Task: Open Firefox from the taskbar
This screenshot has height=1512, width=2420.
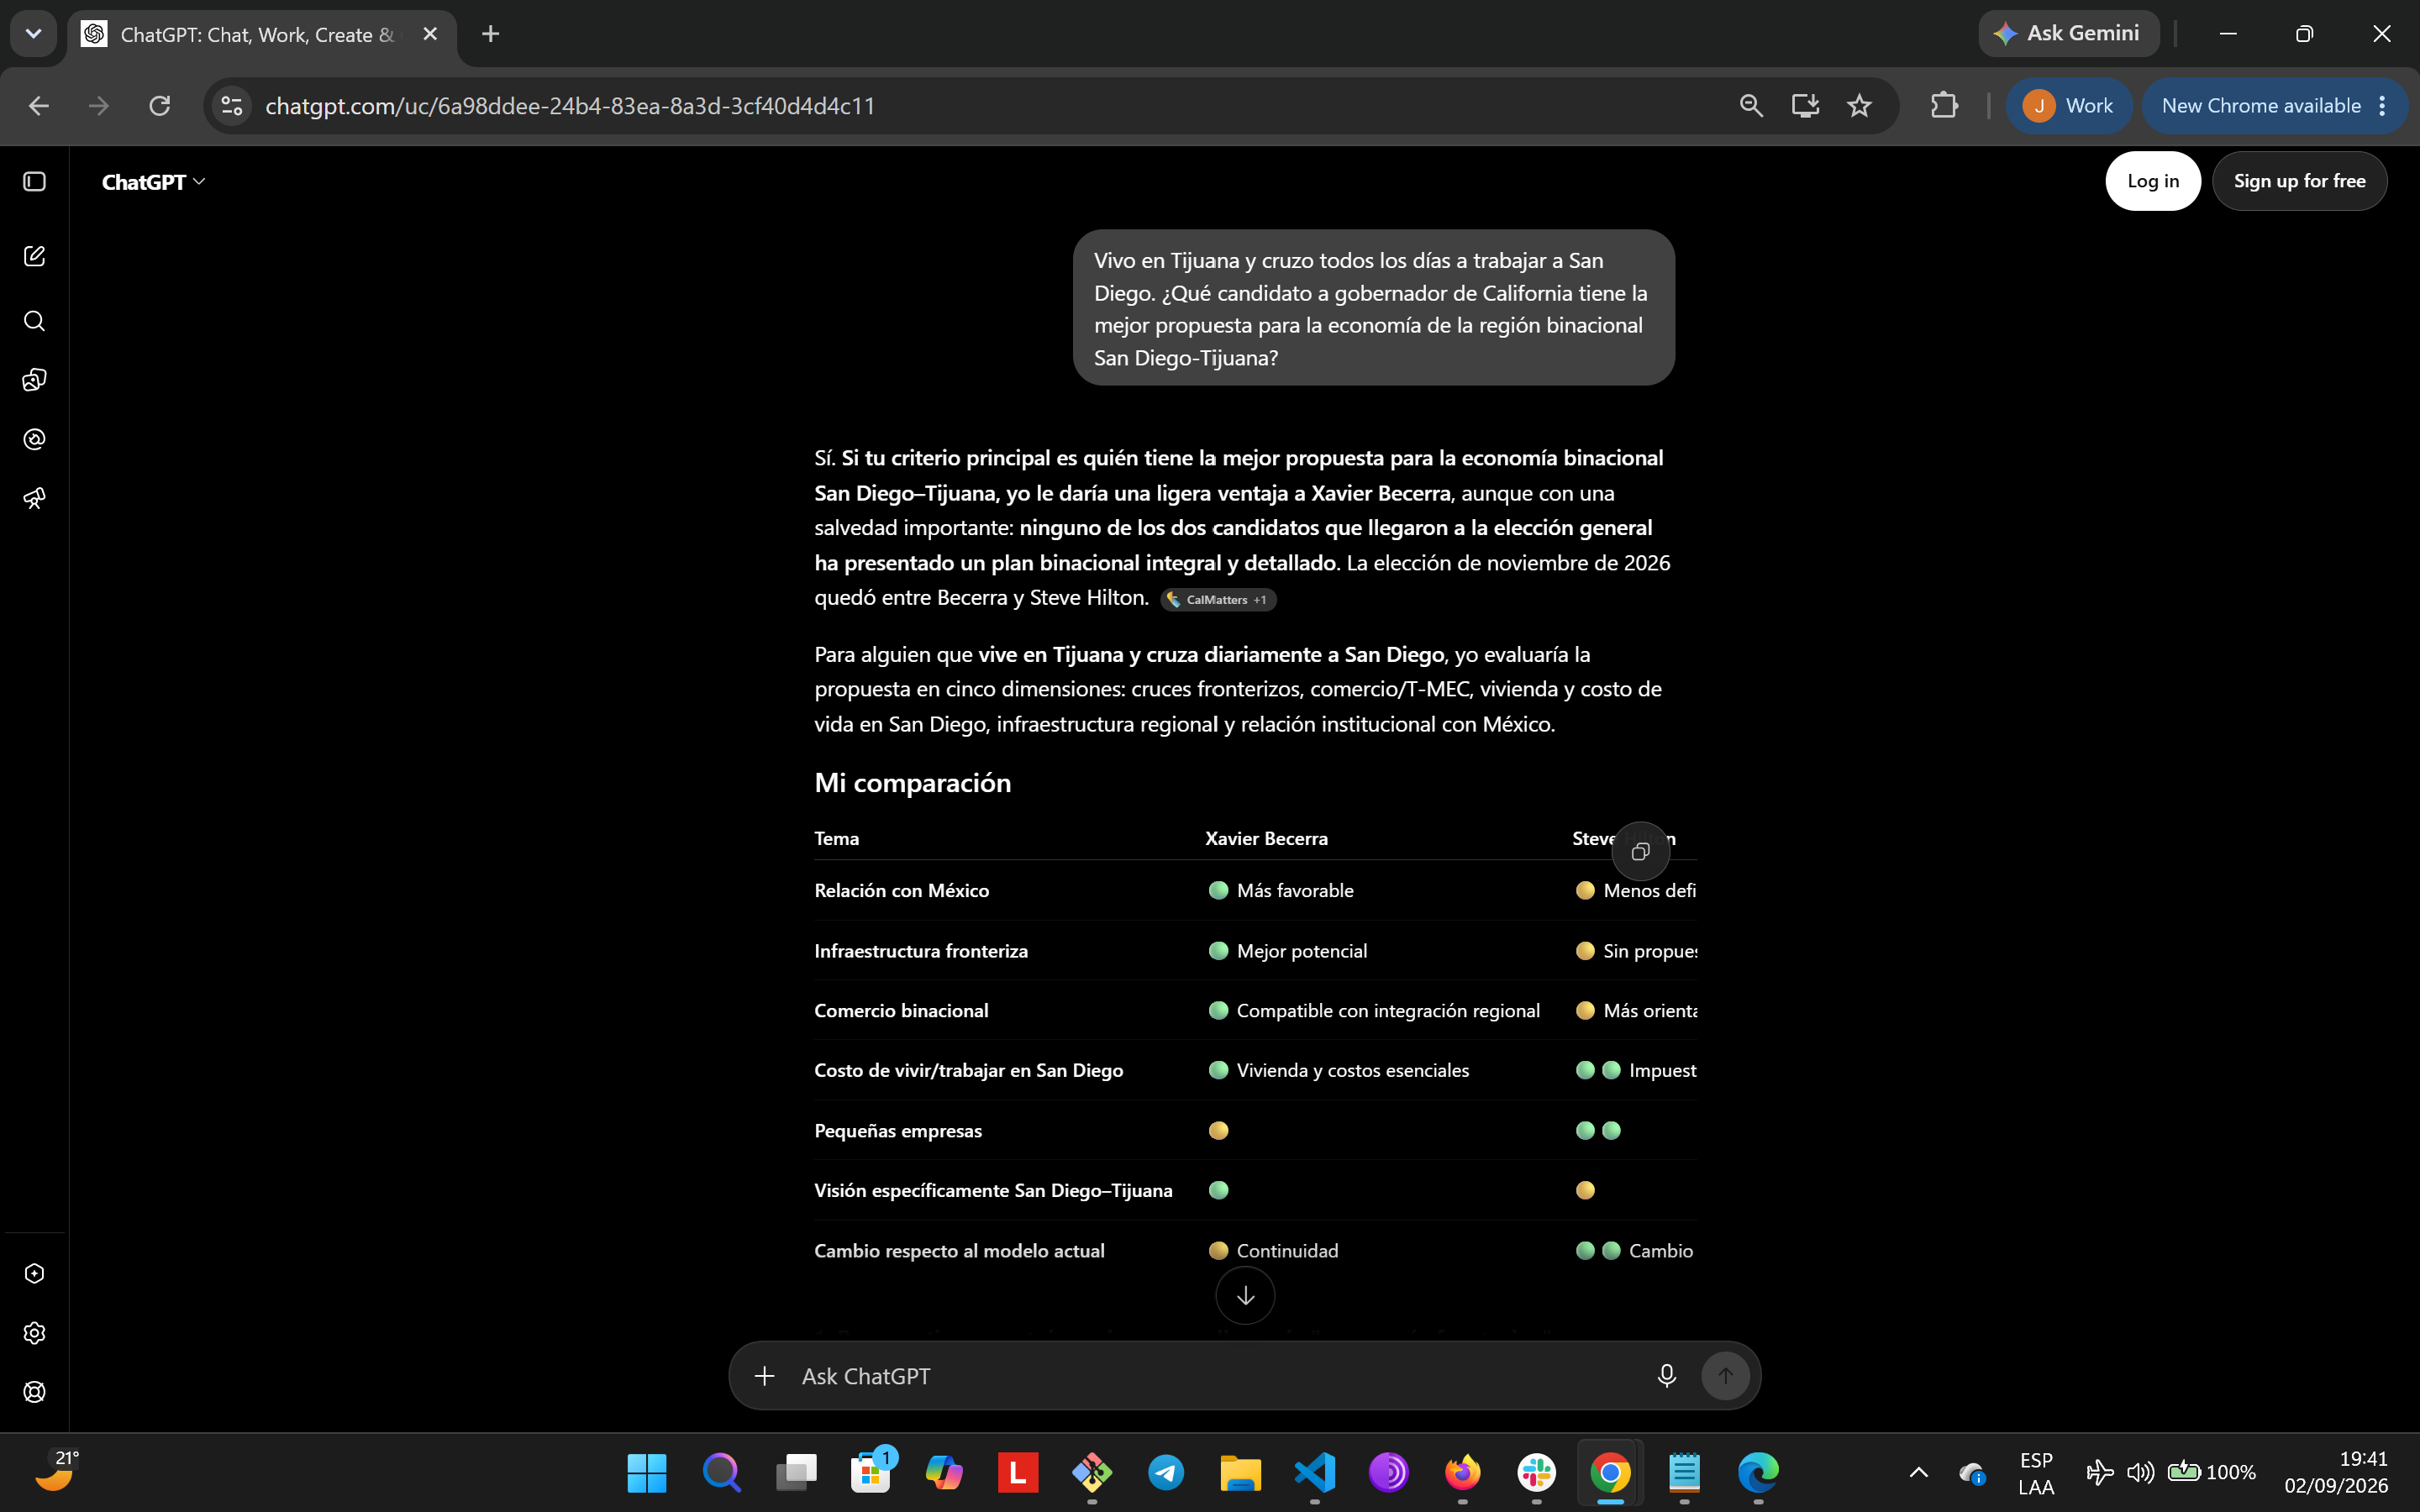Action: [1462, 1472]
